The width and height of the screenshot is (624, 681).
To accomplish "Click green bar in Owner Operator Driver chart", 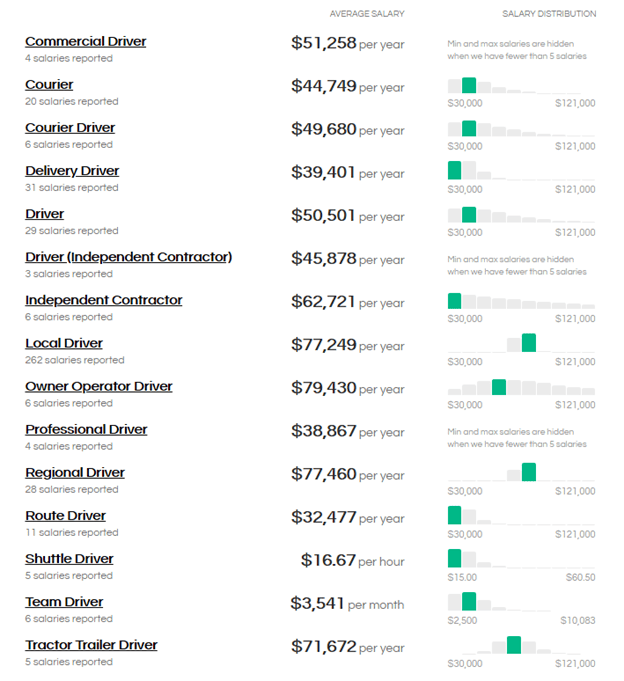I will (x=499, y=387).
